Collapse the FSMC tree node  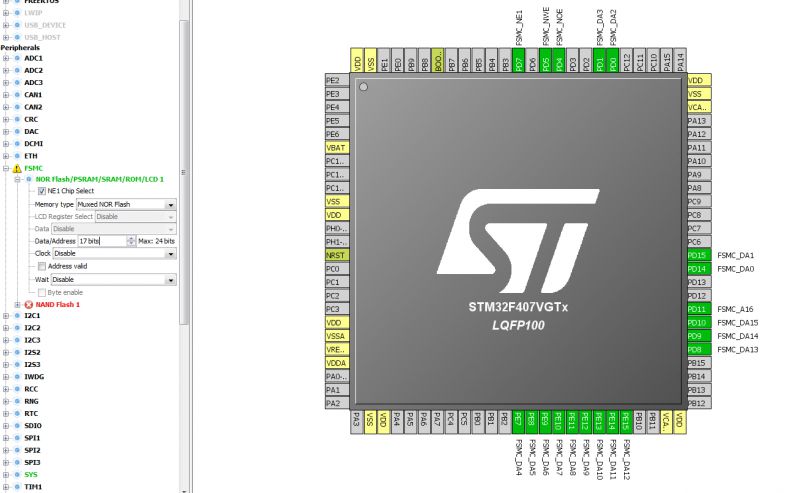click(x=6, y=168)
